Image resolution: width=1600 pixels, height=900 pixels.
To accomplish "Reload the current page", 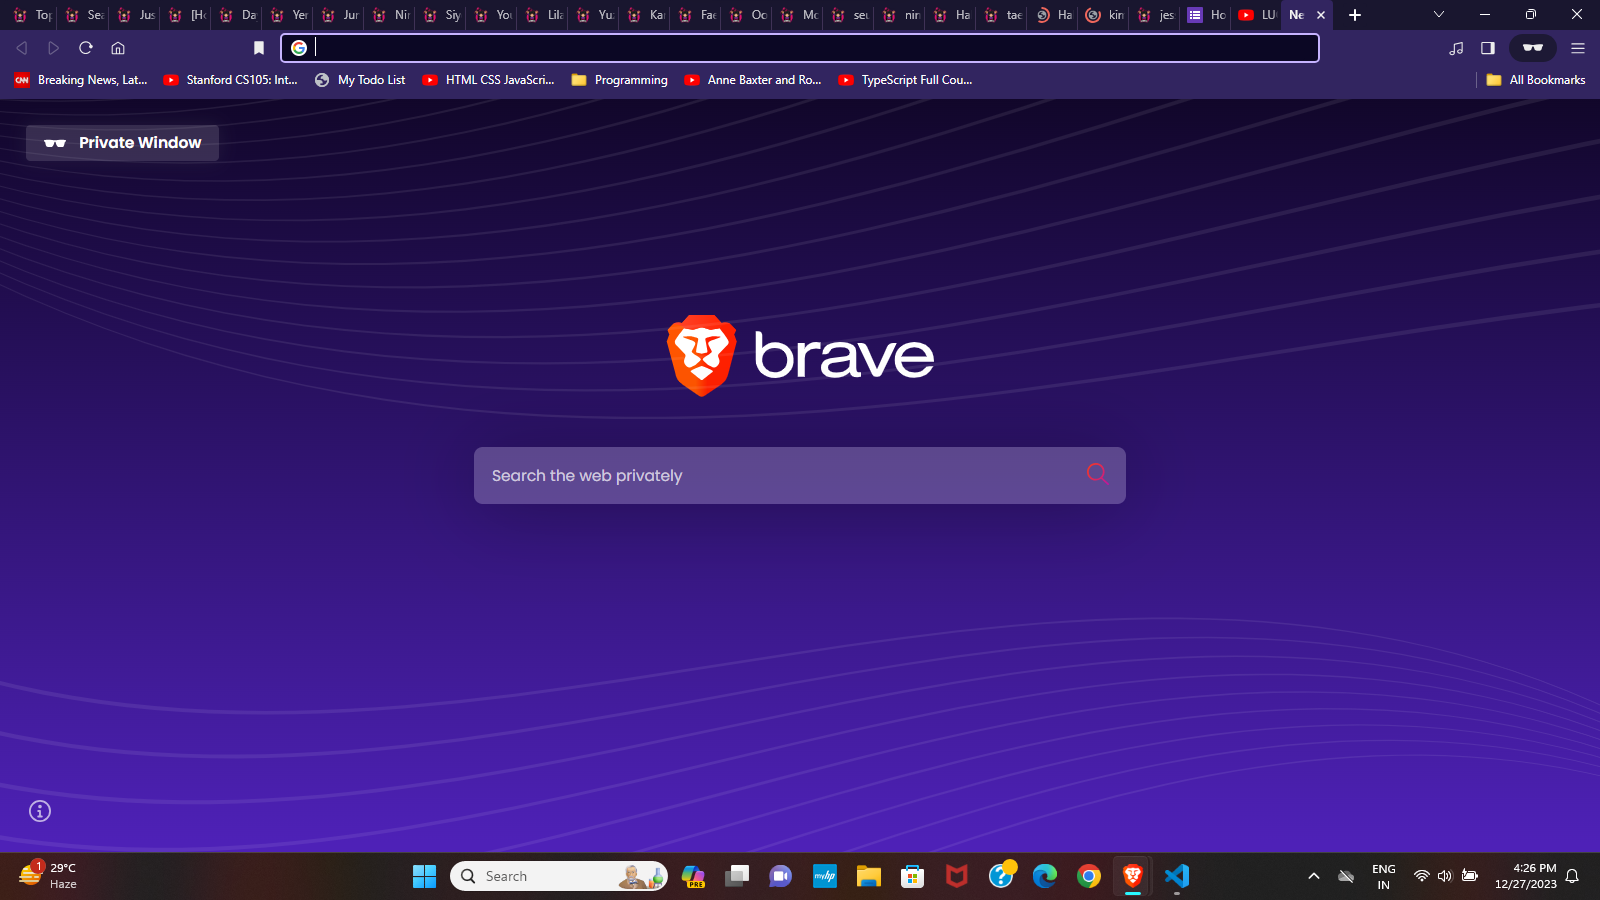I will [86, 48].
